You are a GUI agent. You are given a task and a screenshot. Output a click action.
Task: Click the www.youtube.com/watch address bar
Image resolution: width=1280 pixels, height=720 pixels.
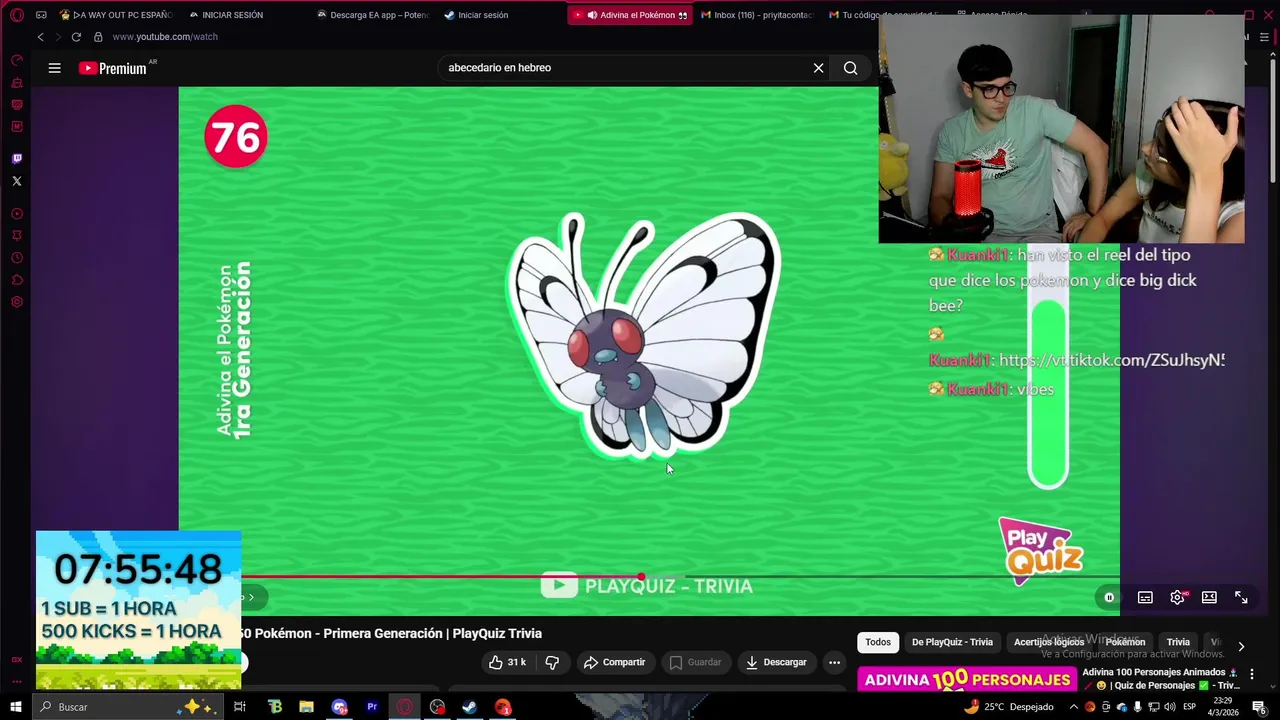point(165,37)
